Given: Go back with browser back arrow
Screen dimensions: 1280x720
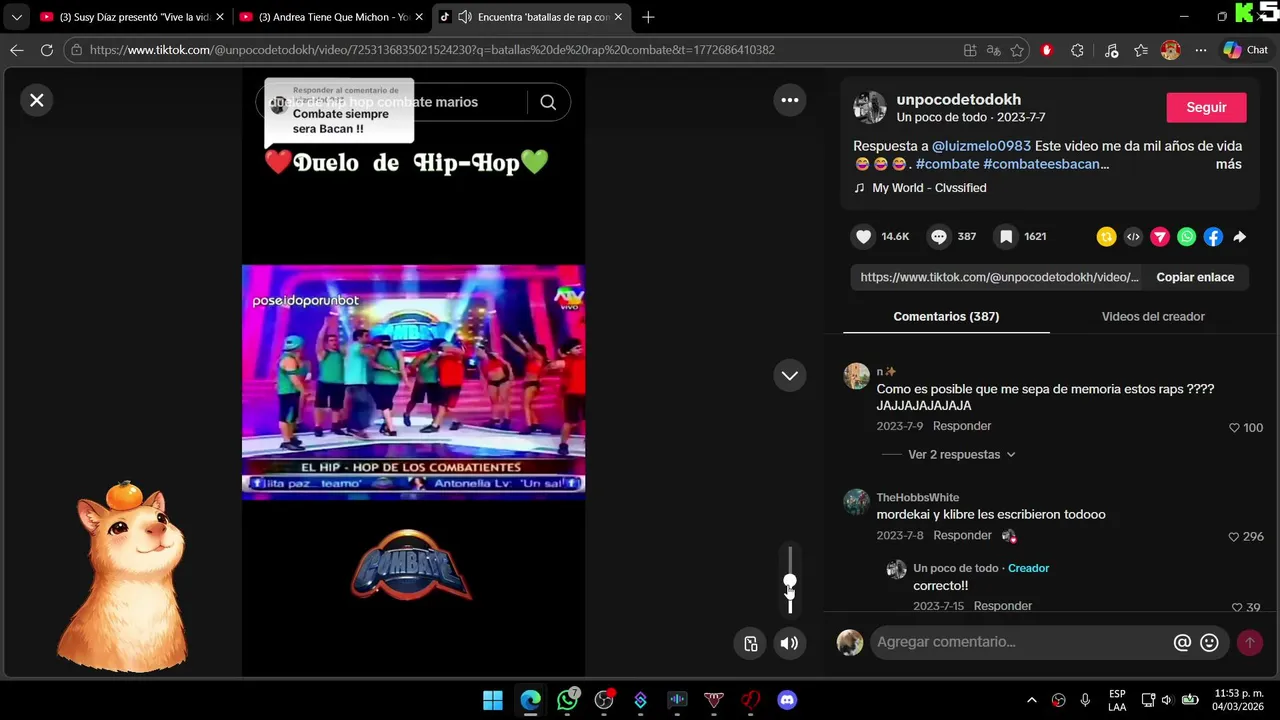Looking at the screenshot, I should tap(17, 50).
